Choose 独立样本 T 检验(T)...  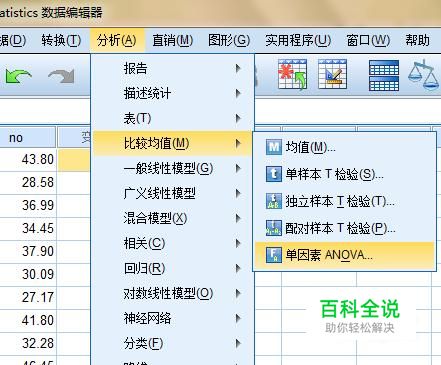344,201
